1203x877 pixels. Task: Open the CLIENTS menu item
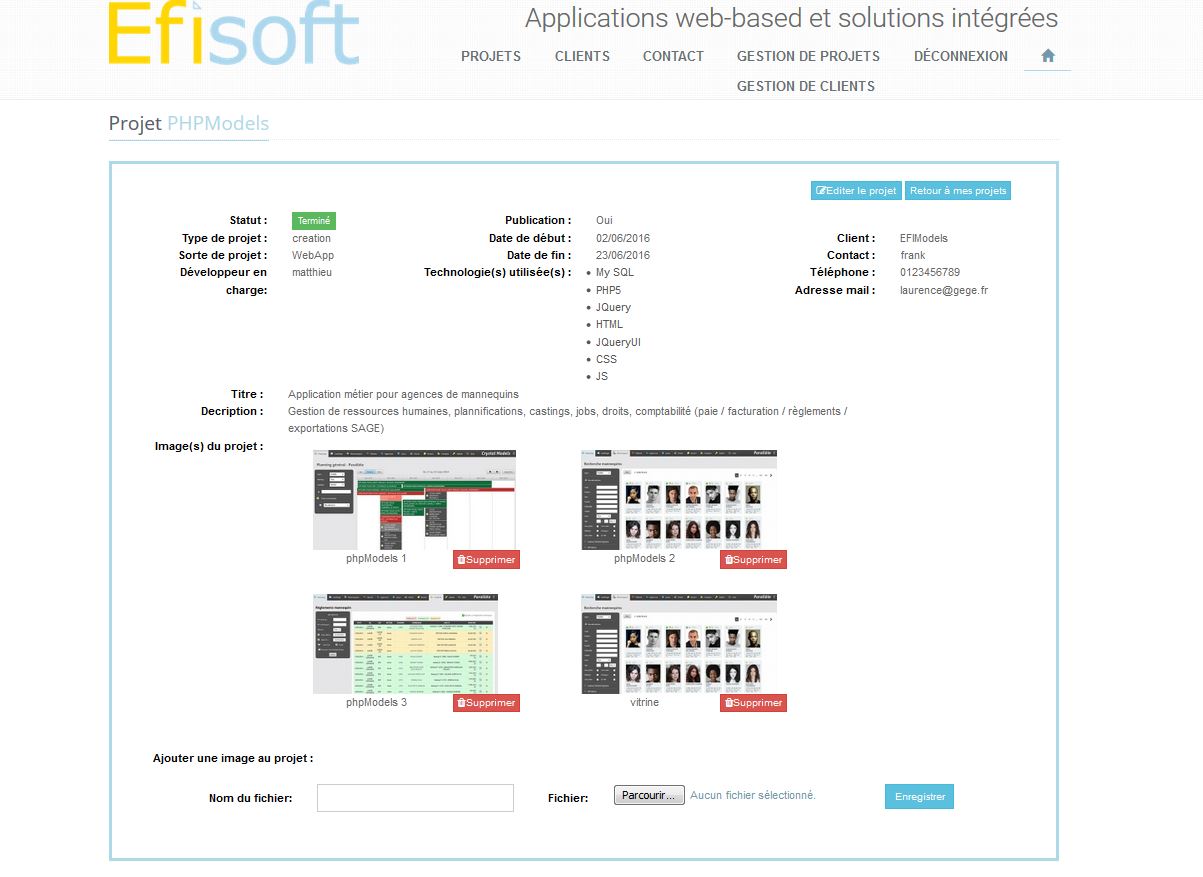click(582, 56)
